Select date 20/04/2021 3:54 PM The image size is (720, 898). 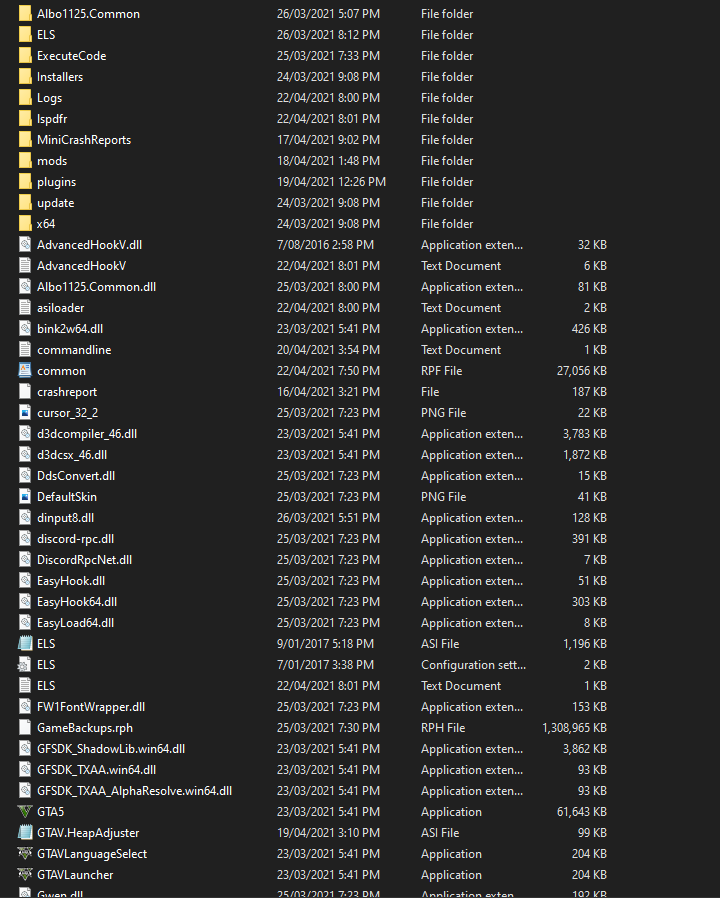point(328,350)
